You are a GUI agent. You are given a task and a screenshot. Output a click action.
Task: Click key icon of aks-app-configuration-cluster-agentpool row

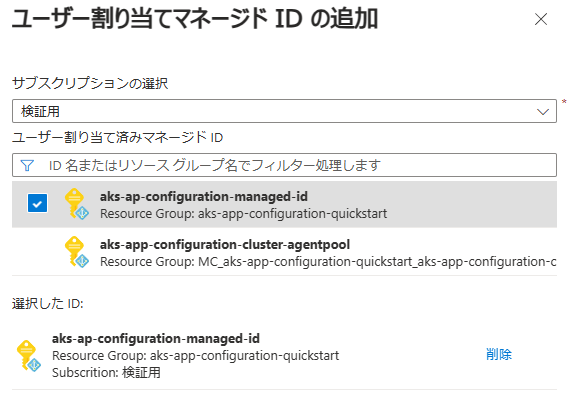point(76,252)
